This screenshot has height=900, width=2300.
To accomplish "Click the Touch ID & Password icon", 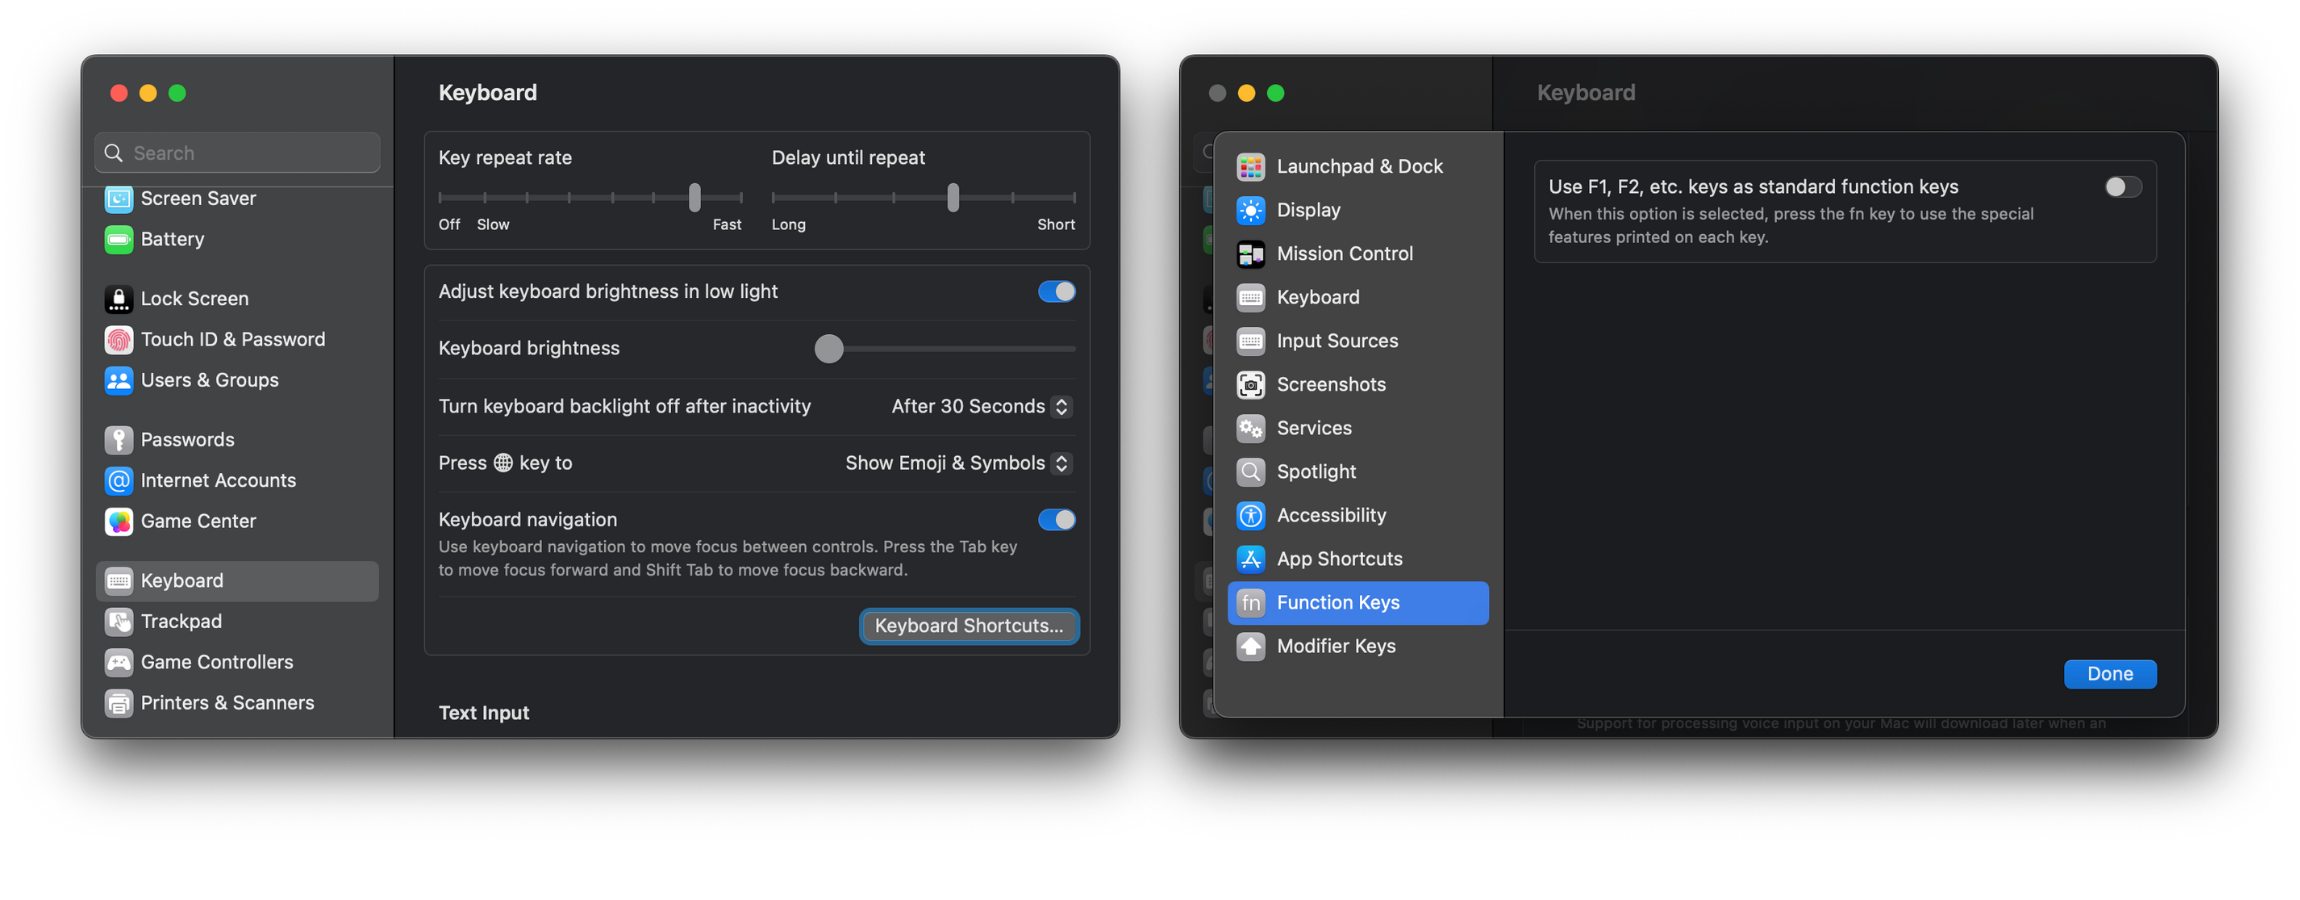I will [119, 340].
